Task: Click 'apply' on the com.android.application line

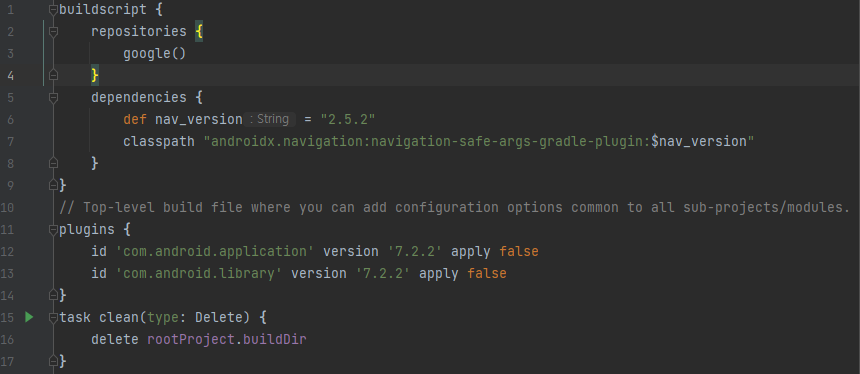Action: pyautogui.click(x=471, y=251)
